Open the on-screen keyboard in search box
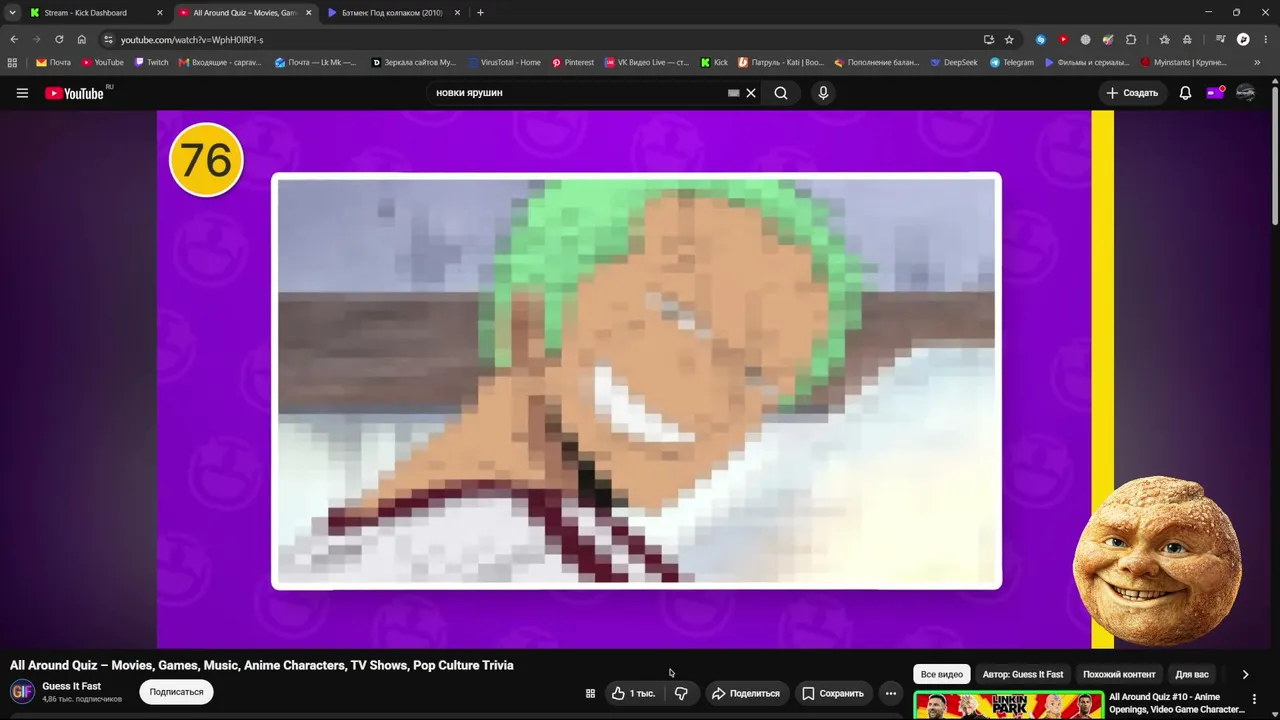This screenshot has width=1280, height=720. coord(733,93)
